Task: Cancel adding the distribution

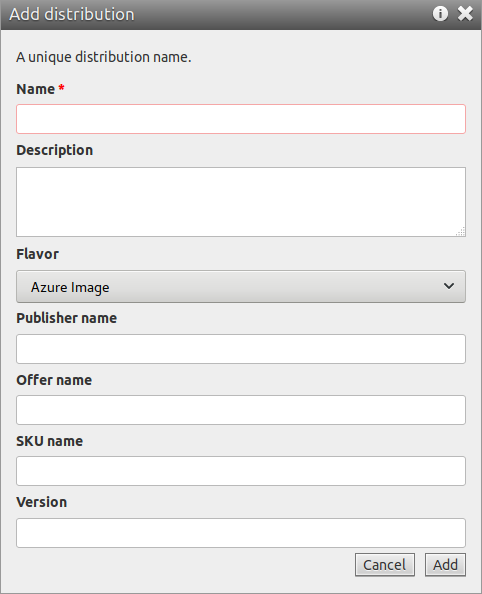Action: click(385, 565)
